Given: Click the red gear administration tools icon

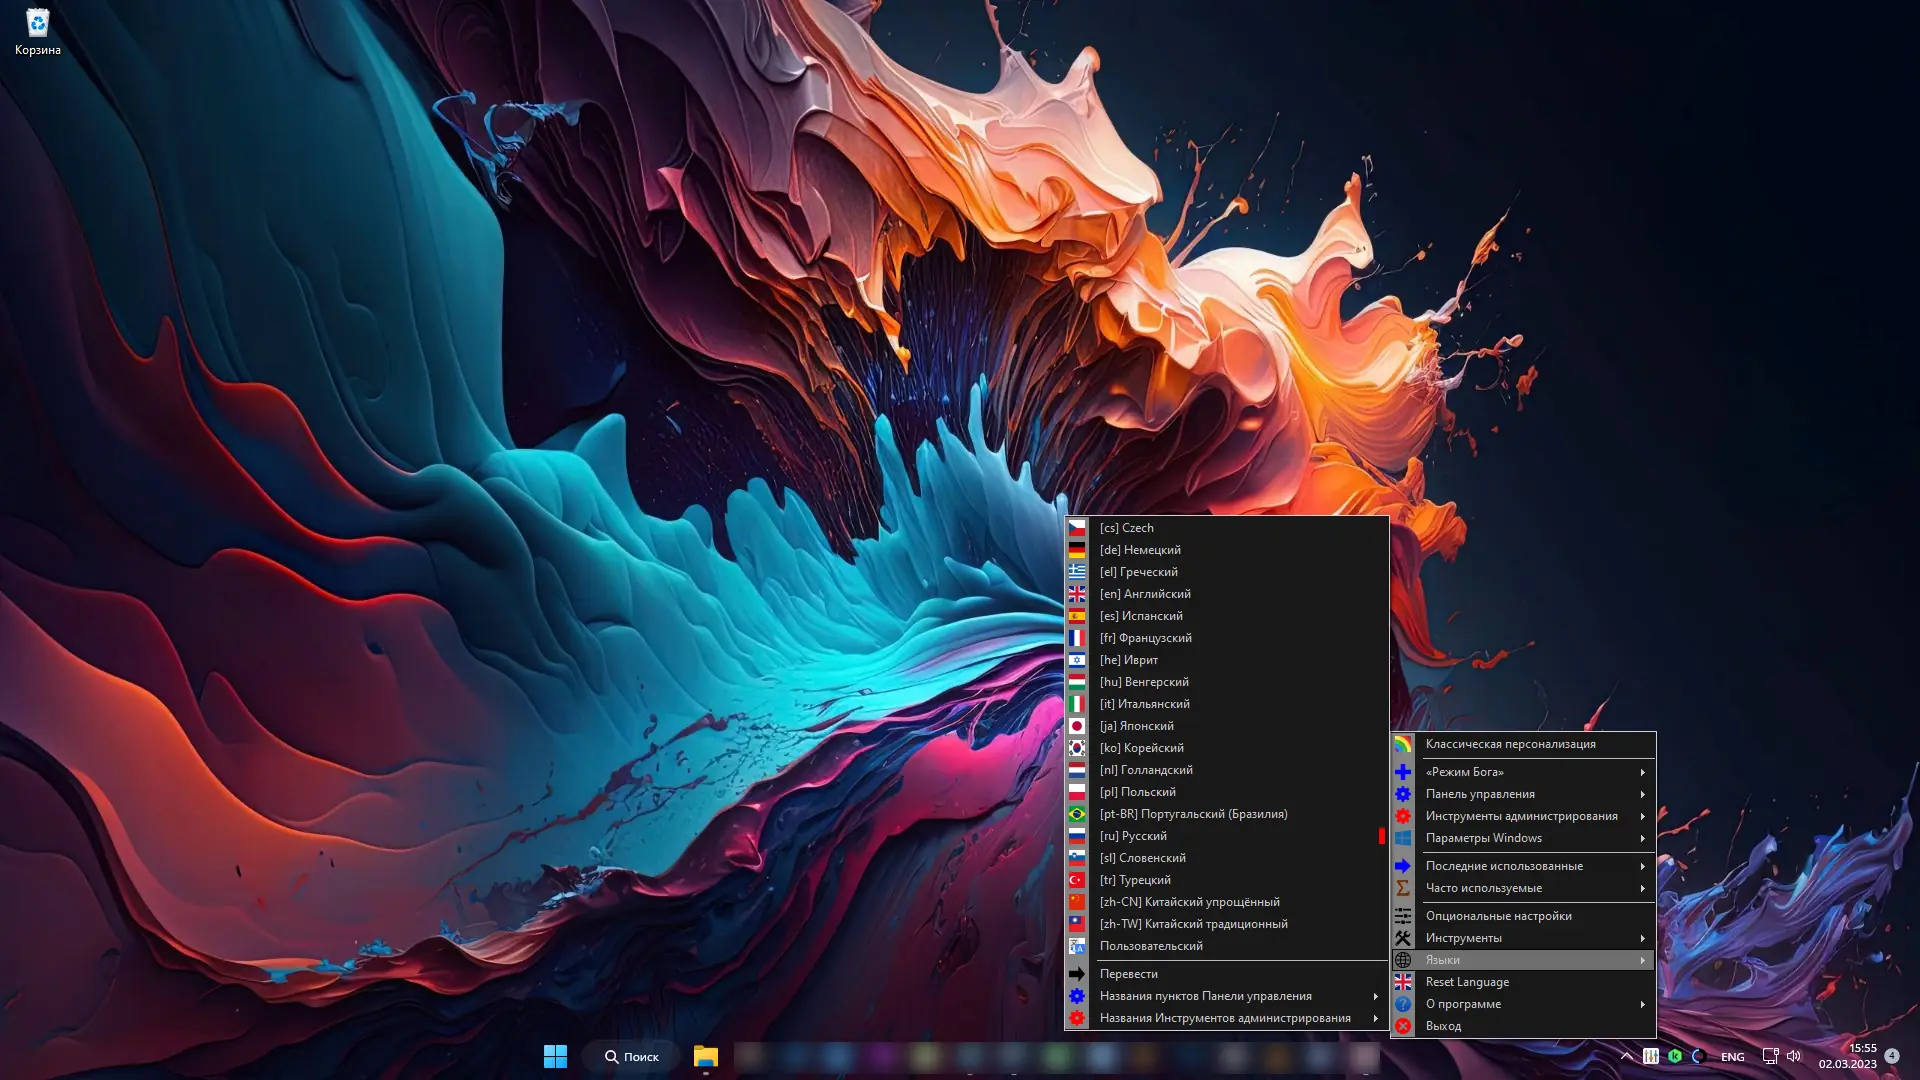Looking at the screenshot, I should pyautogui.click(x=1403, y=816).
